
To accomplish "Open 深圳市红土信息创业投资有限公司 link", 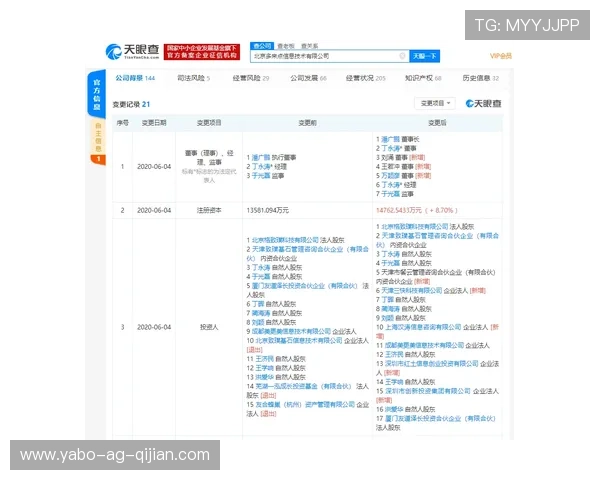I will [431, 364].
